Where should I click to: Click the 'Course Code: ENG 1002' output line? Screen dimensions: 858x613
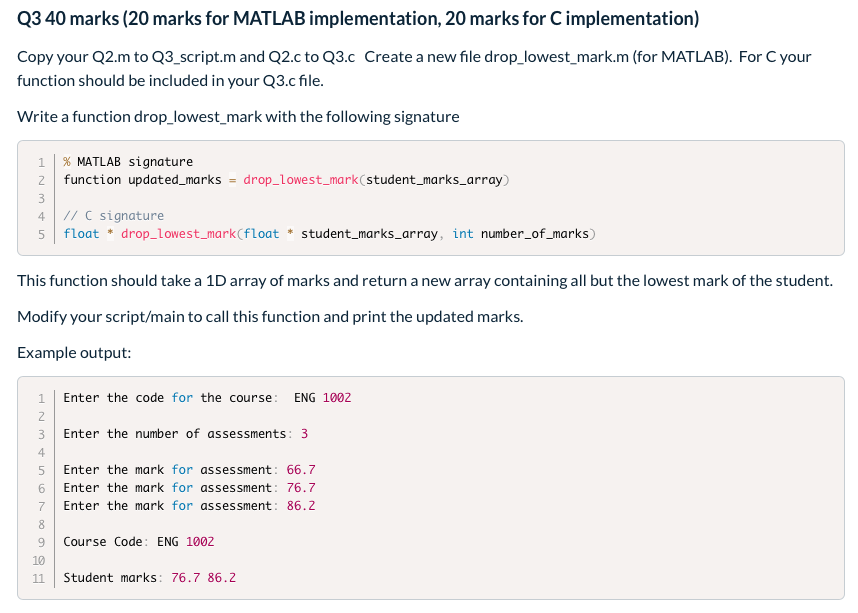(x=138, y=542)
